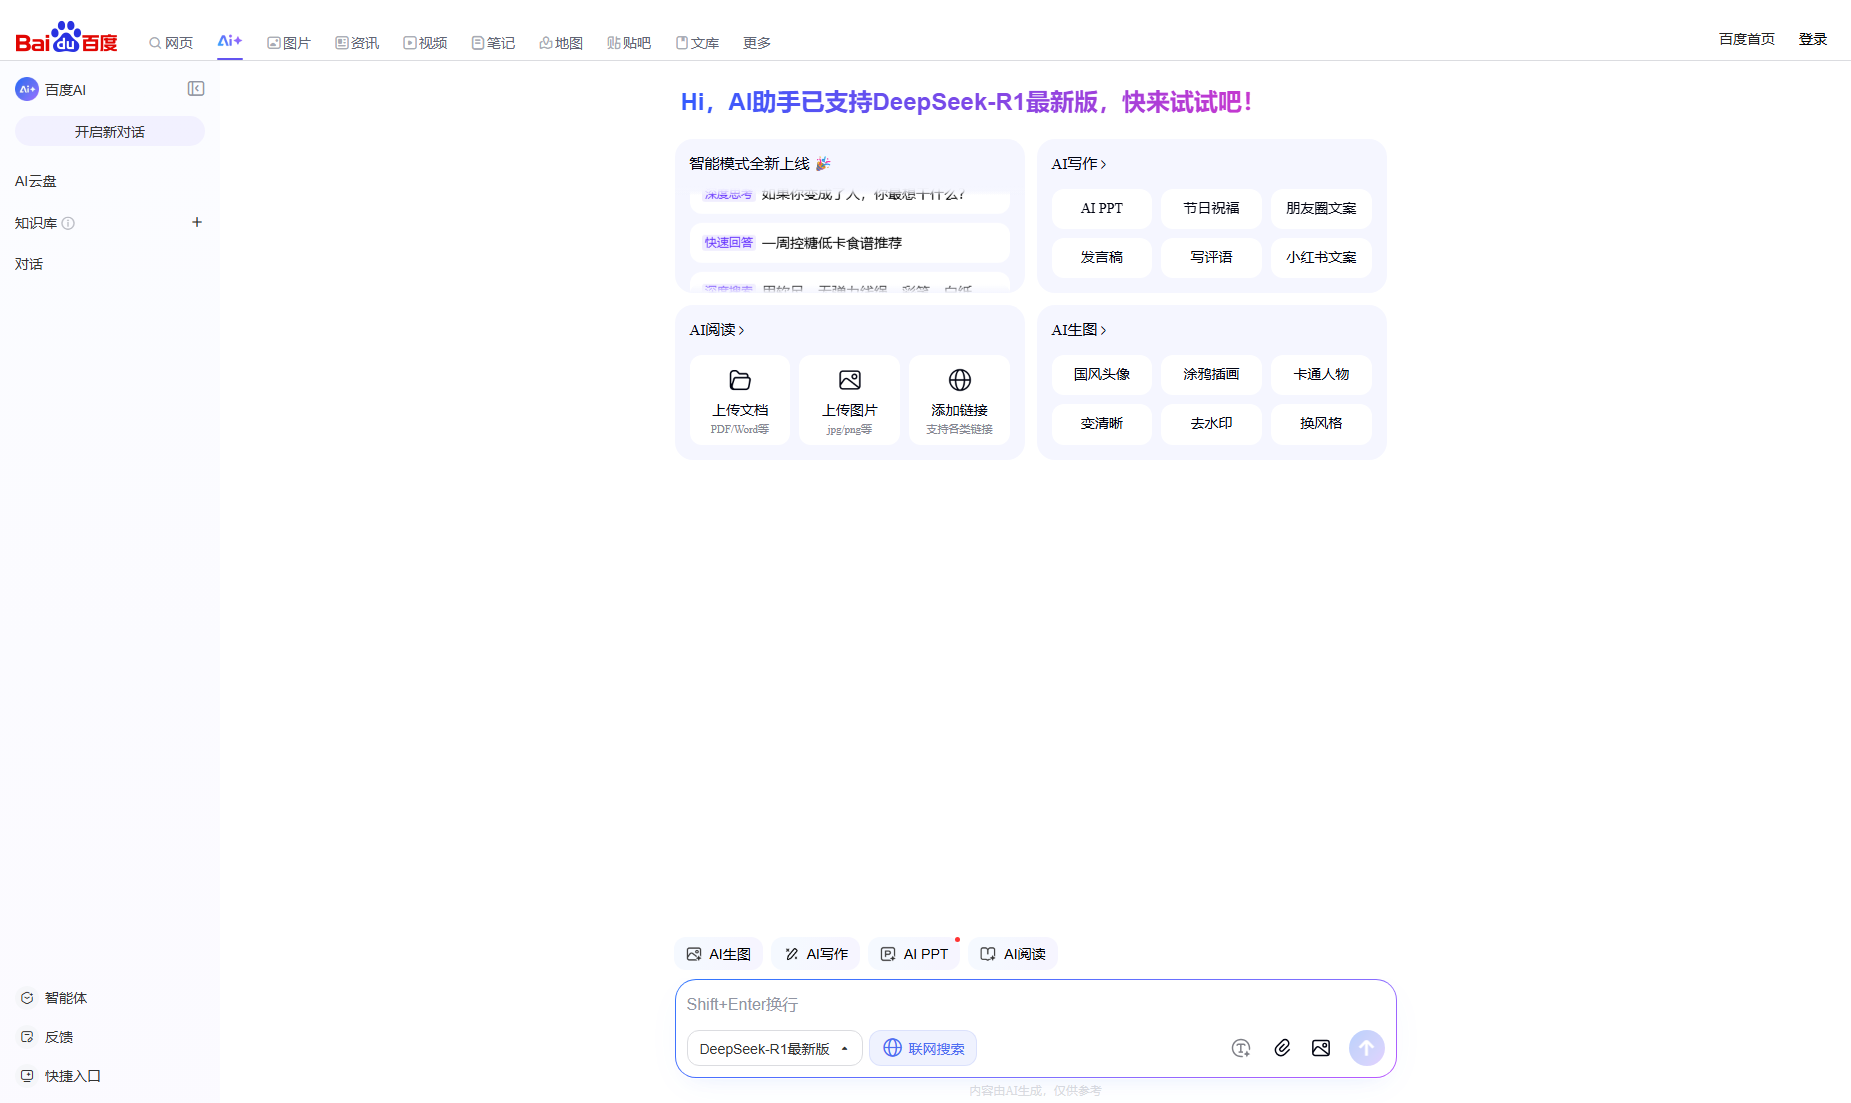This screenshot has height=1103, width=1851.
Task: Click the paperclip attachment icon
Action: click(1282, 1048)
